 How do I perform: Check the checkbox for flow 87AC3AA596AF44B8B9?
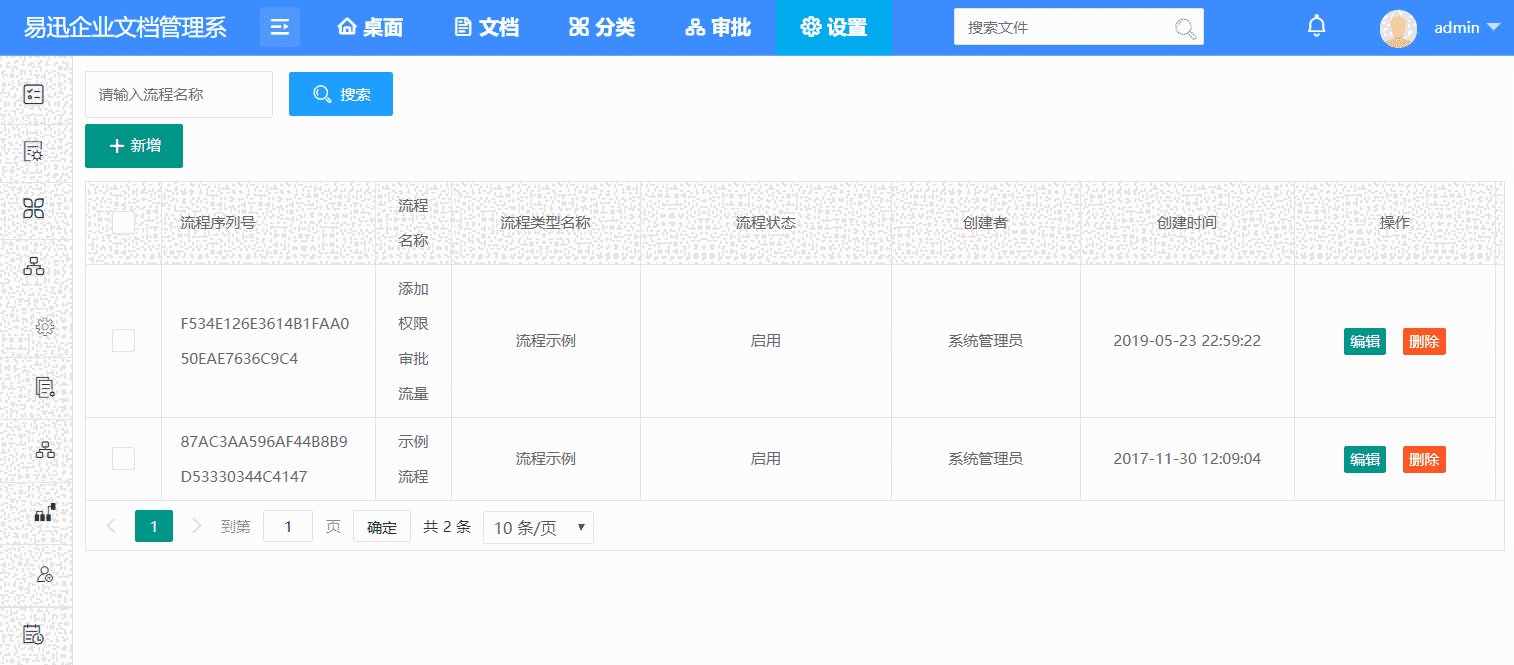coord(123,458)
